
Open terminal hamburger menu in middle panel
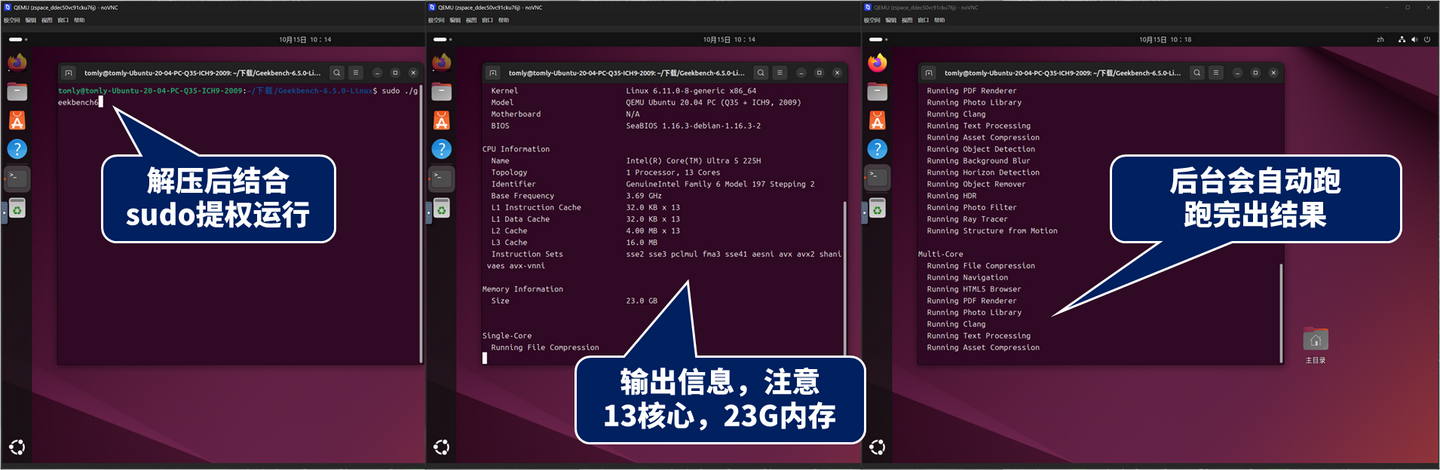780,73
